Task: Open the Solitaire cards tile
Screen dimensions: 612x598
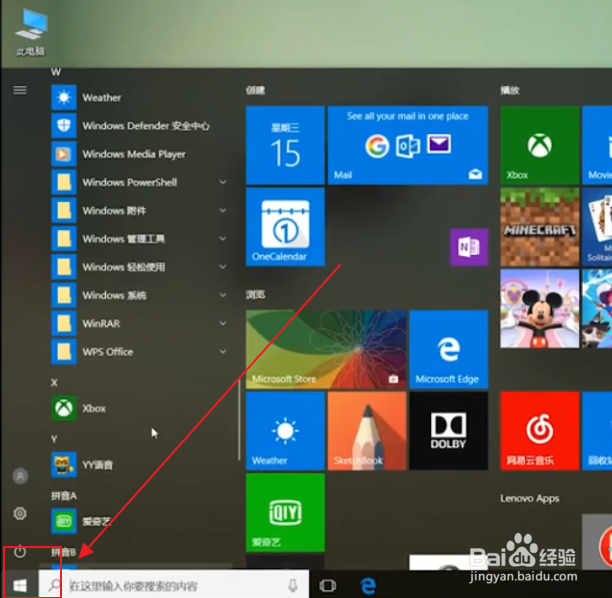Action: (597, 227)
